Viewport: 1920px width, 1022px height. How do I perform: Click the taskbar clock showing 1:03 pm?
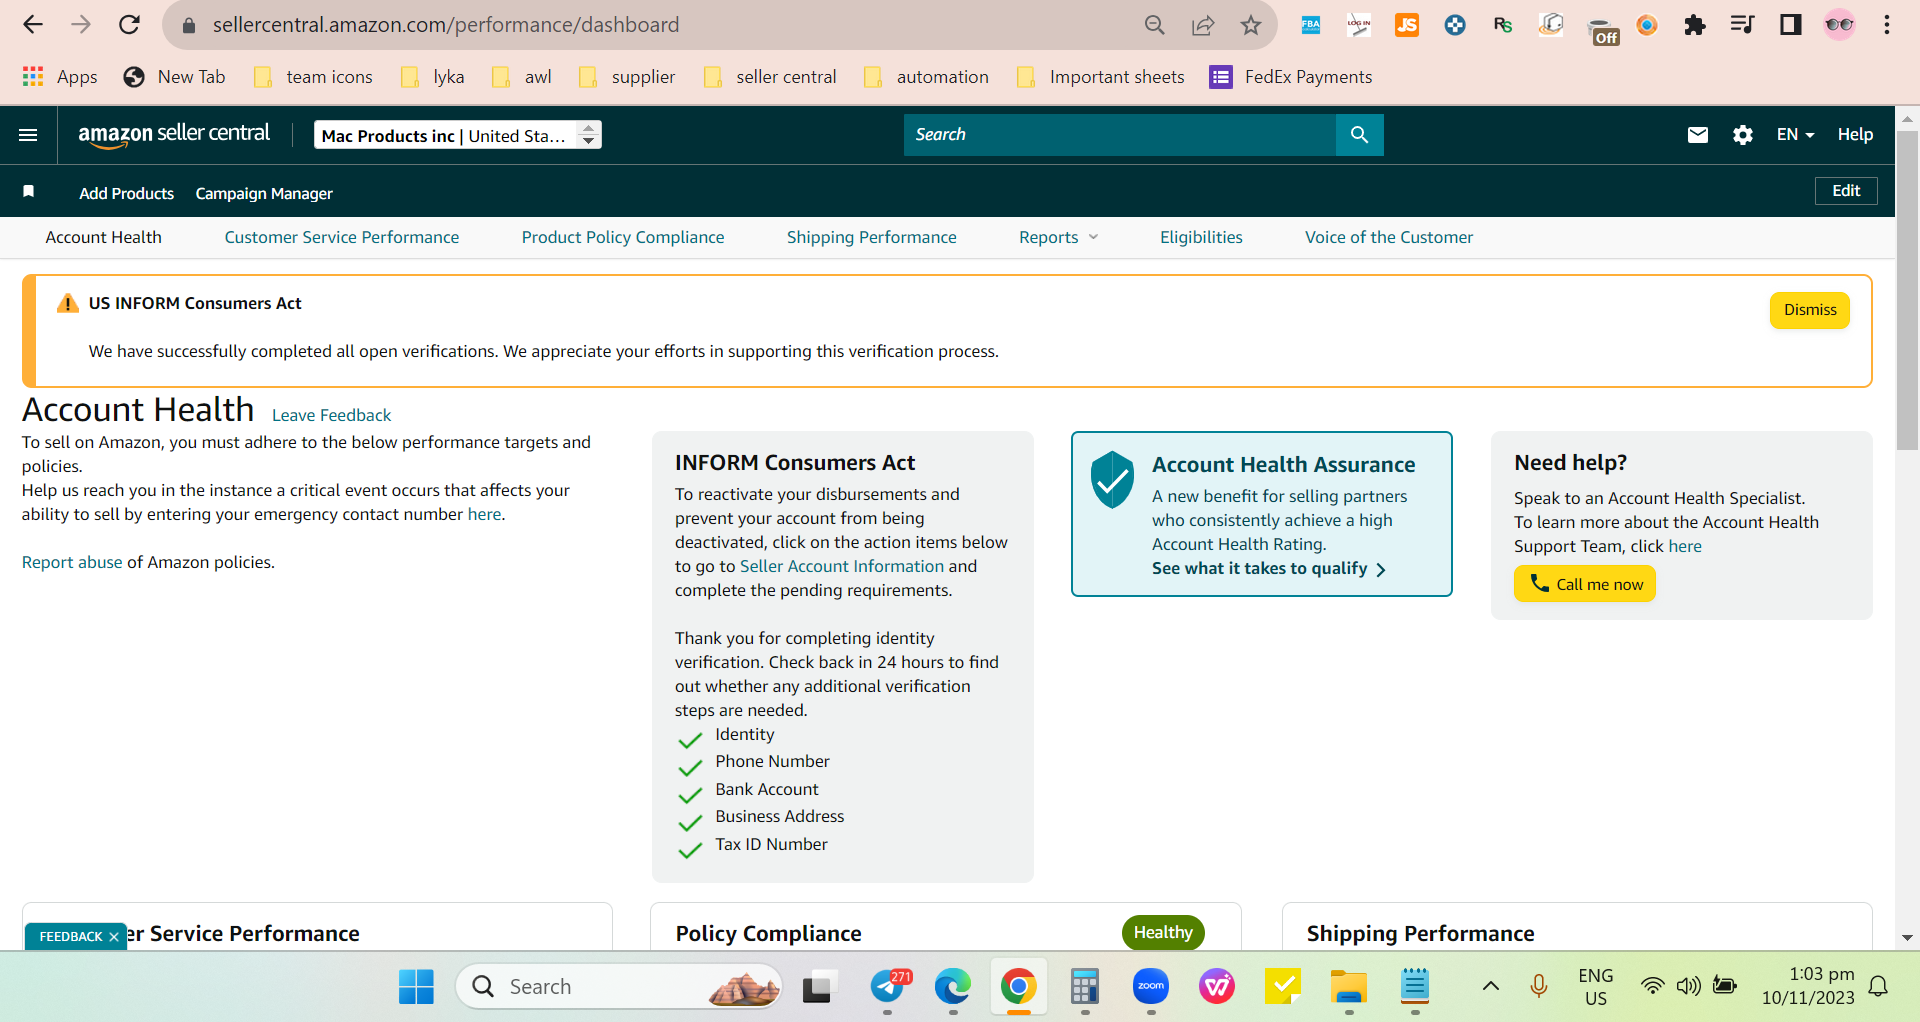(1808, 986)
